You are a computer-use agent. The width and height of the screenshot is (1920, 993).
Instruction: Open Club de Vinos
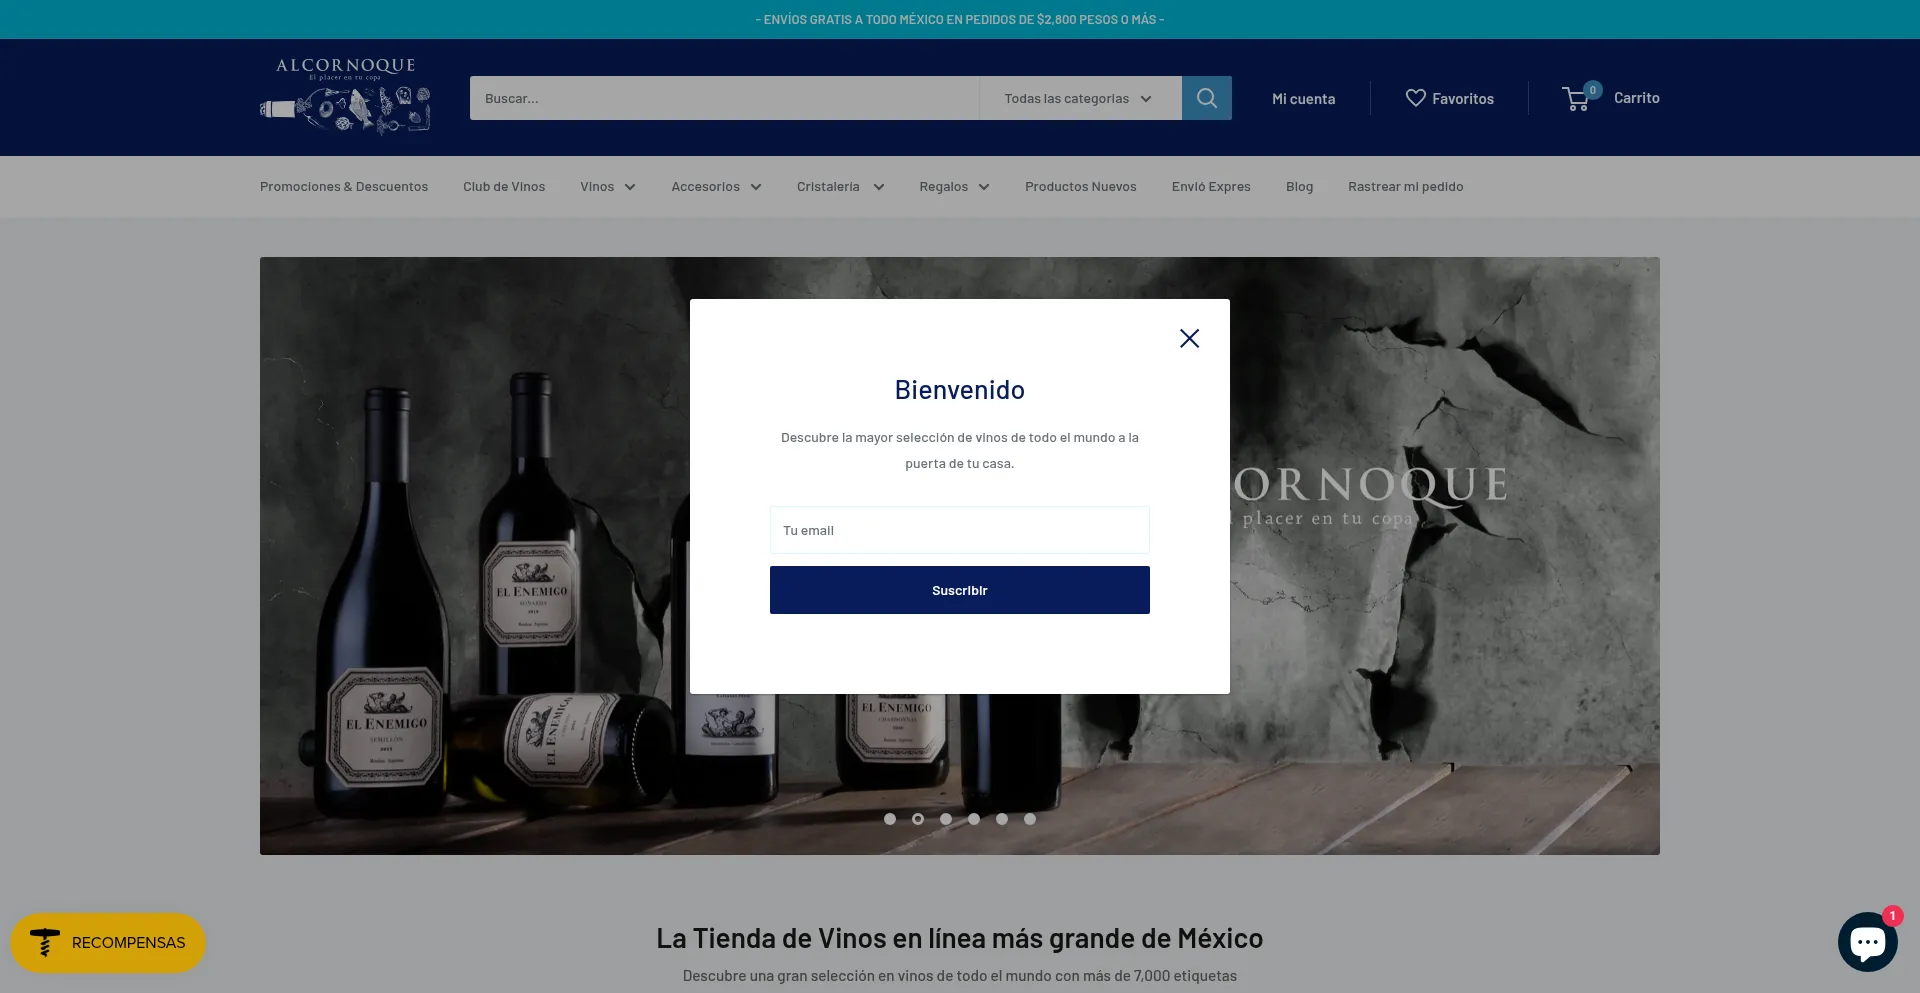click(504, 187)
